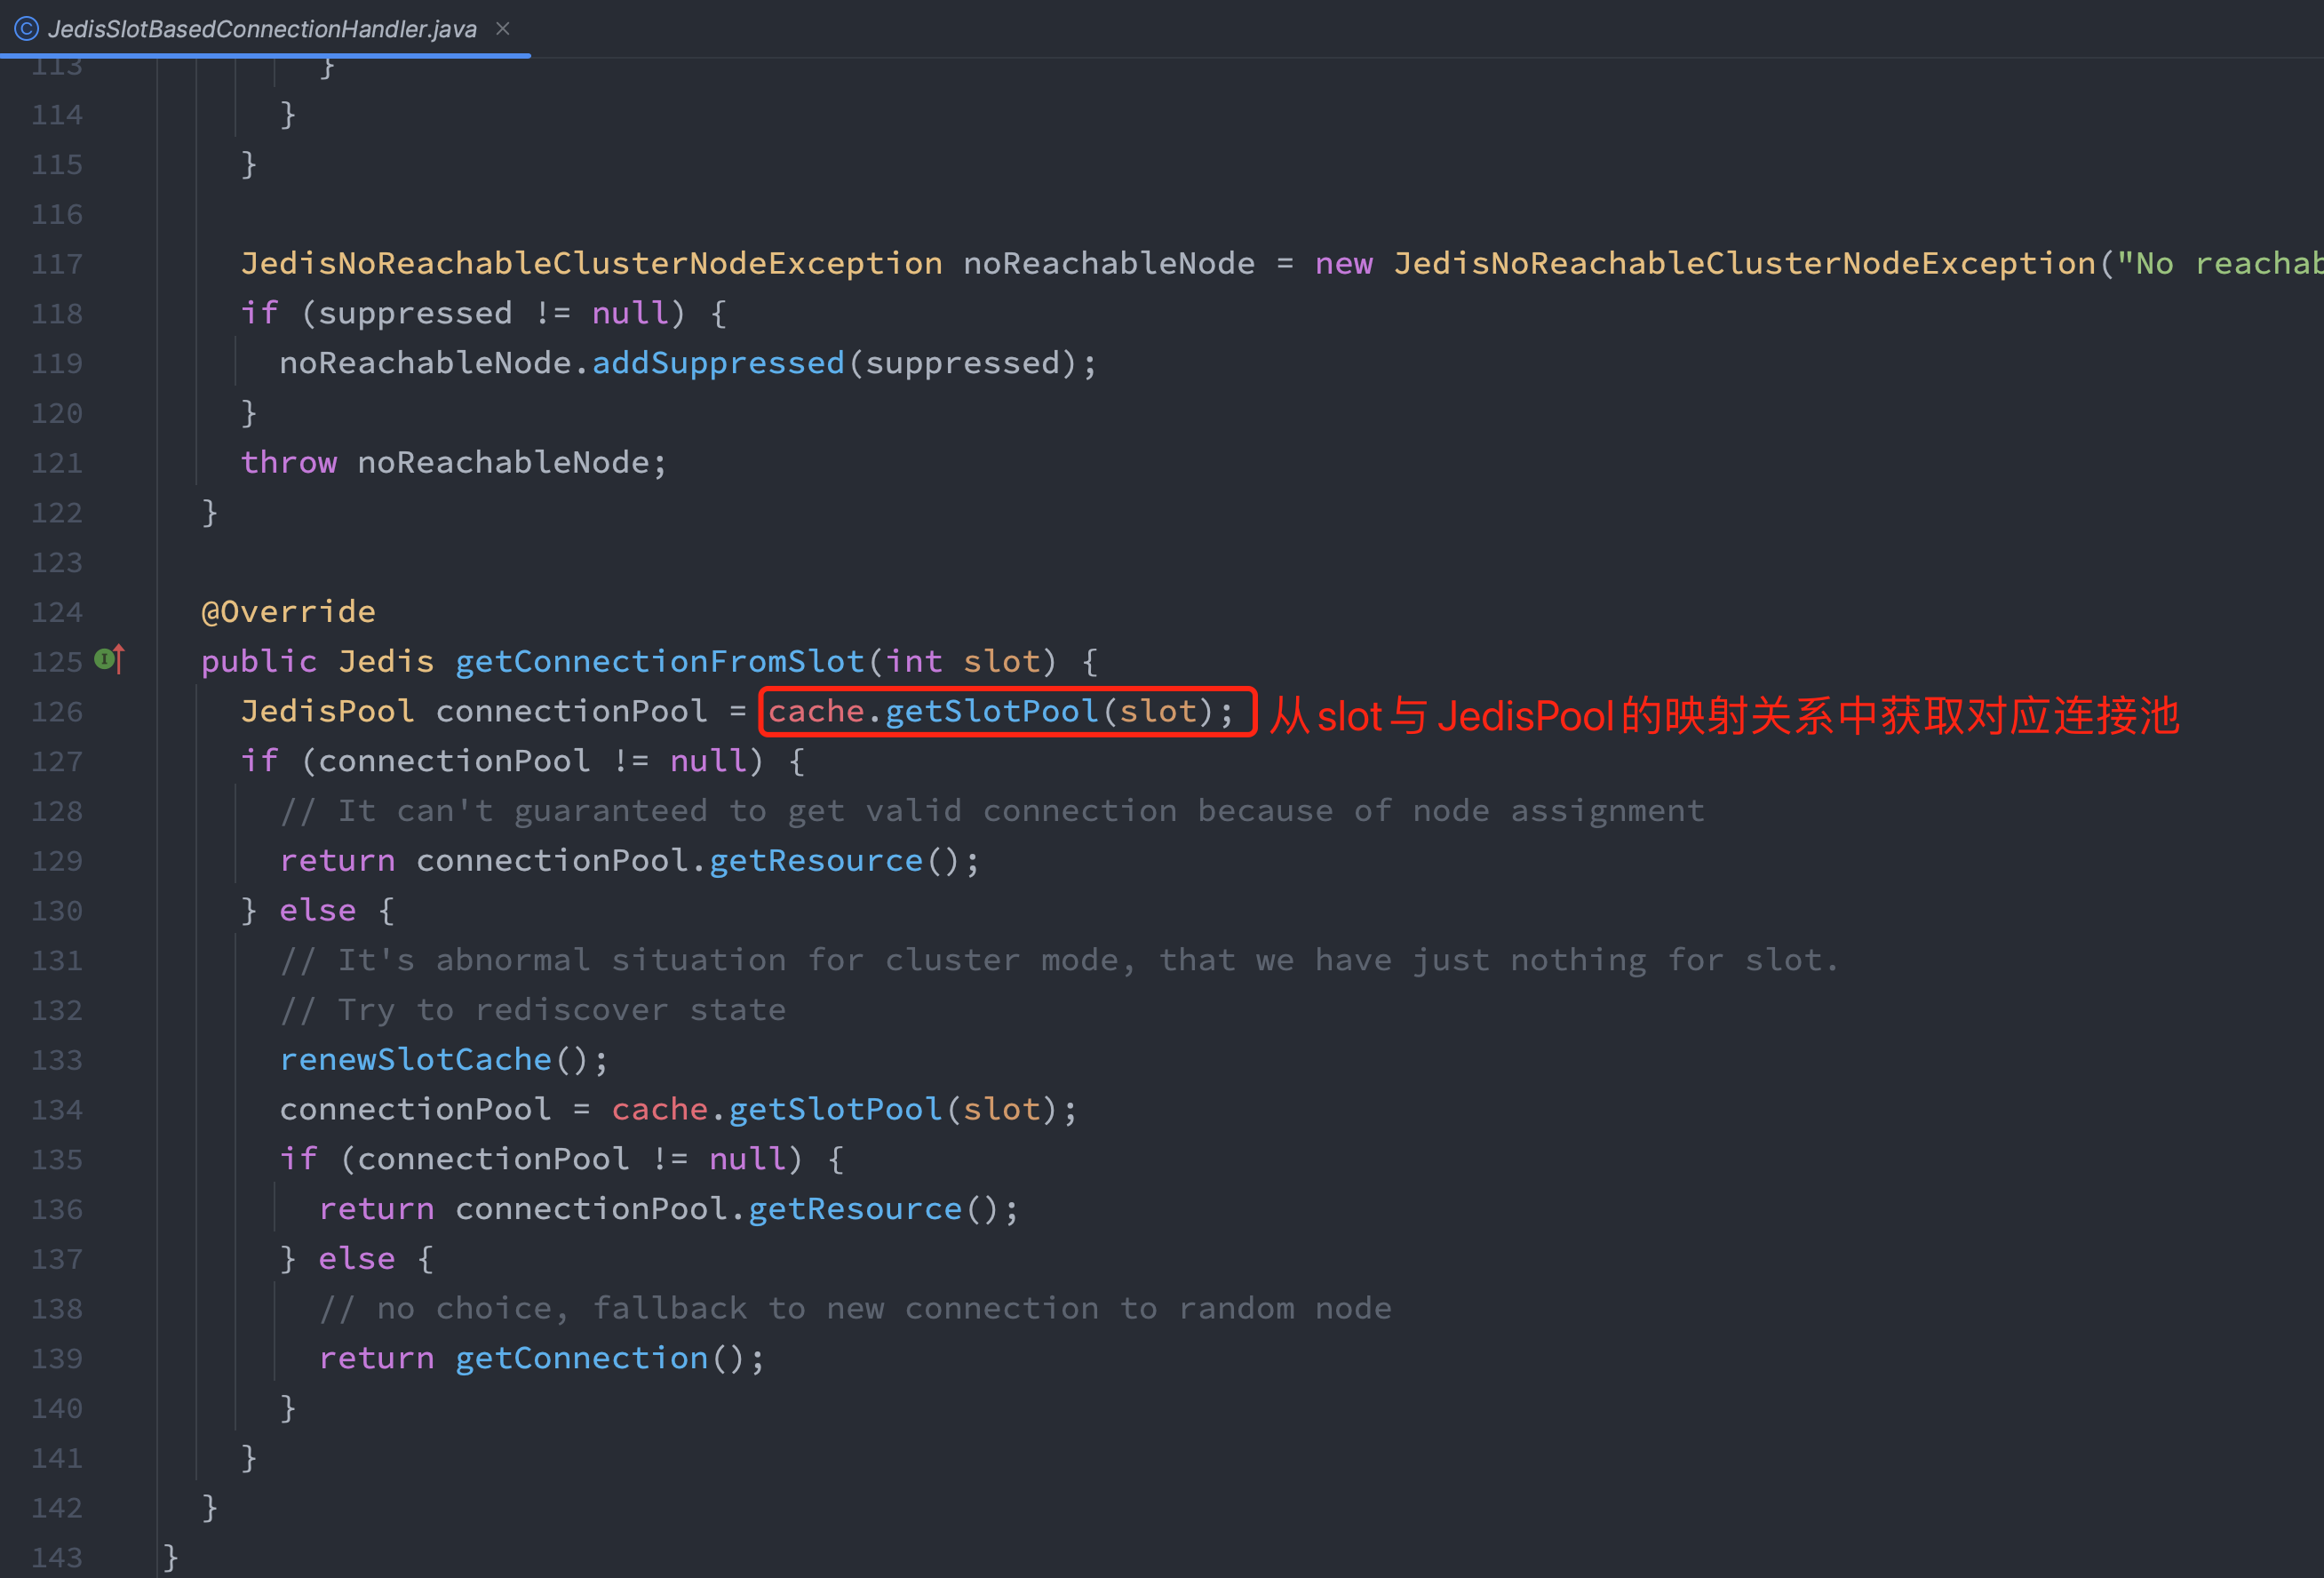Click the @Override annotation

pos(288,611)
